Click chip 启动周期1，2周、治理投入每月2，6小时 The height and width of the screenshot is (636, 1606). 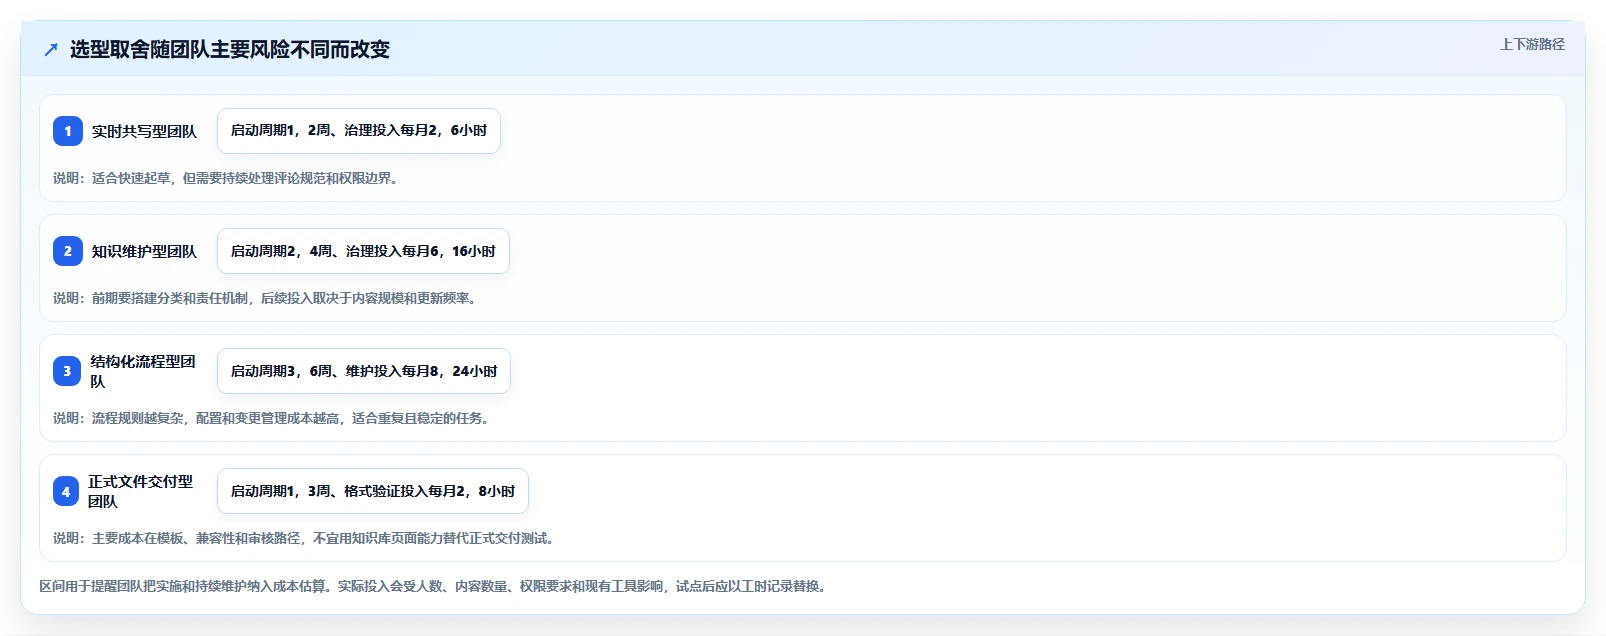pyautogui.click(x=359, y=131)
